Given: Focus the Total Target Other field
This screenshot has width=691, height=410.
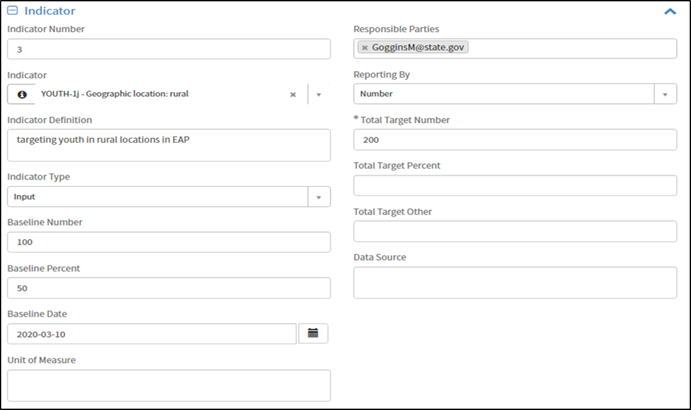Looking at the screenshot, I should pyautogui.click(x=515, y=231).
